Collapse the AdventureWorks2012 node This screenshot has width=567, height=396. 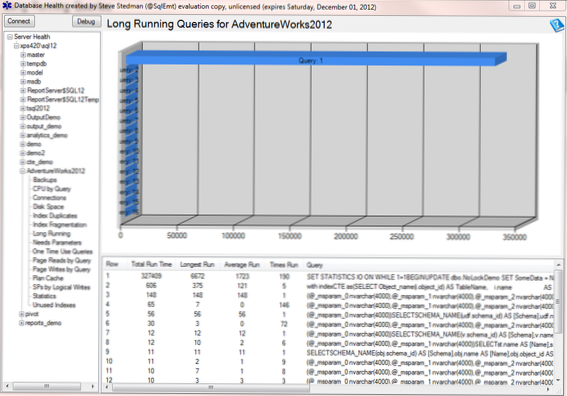click(x=23, y=171)
